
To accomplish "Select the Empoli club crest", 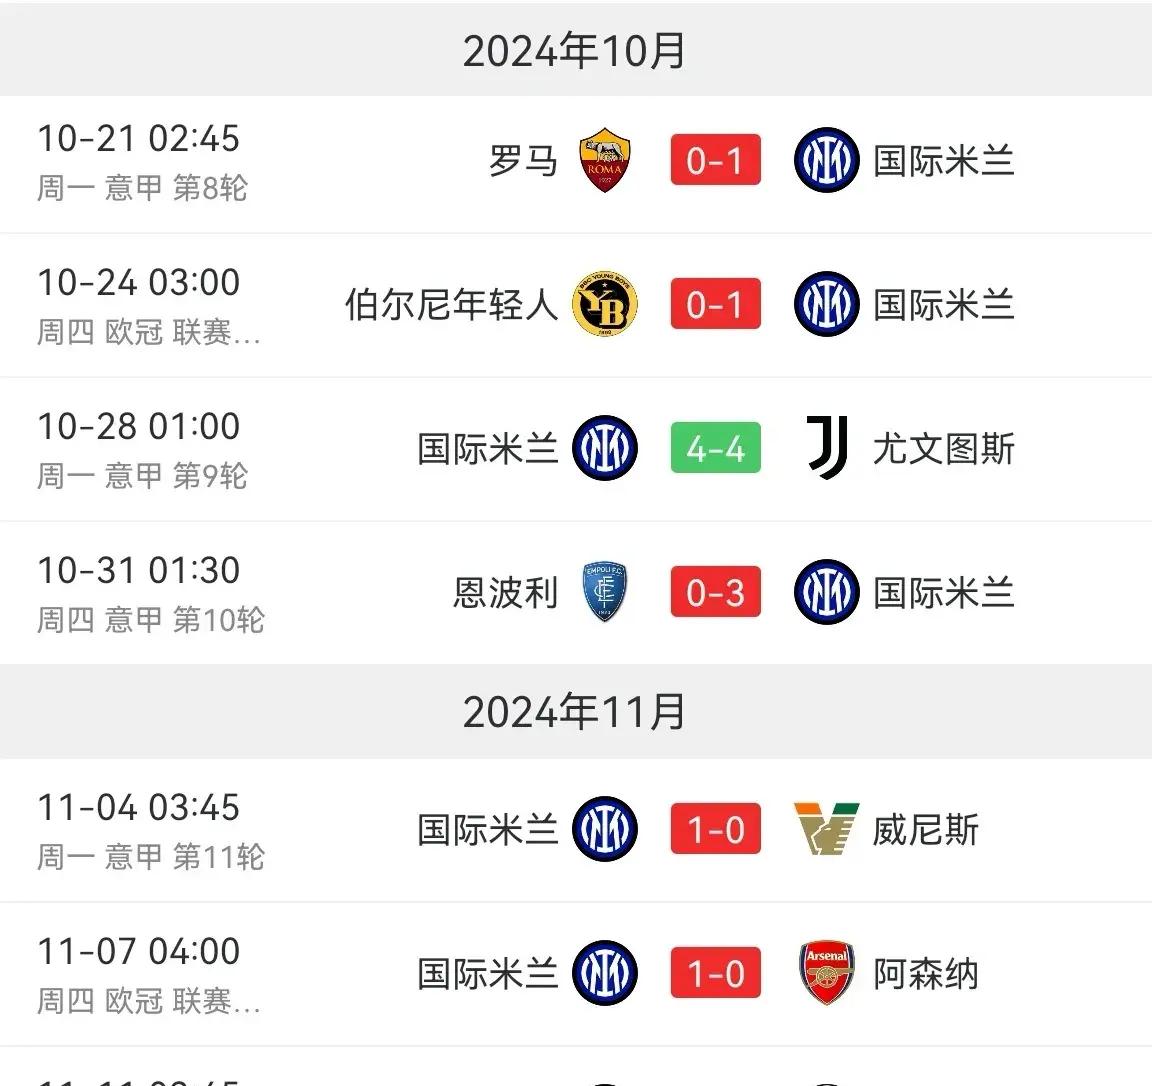I will click(x=605, y=592).
